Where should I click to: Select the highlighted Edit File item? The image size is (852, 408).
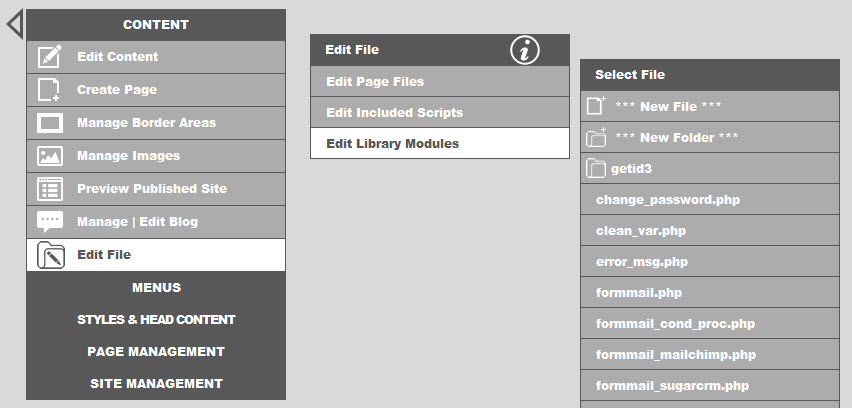(x=156, y=255)
